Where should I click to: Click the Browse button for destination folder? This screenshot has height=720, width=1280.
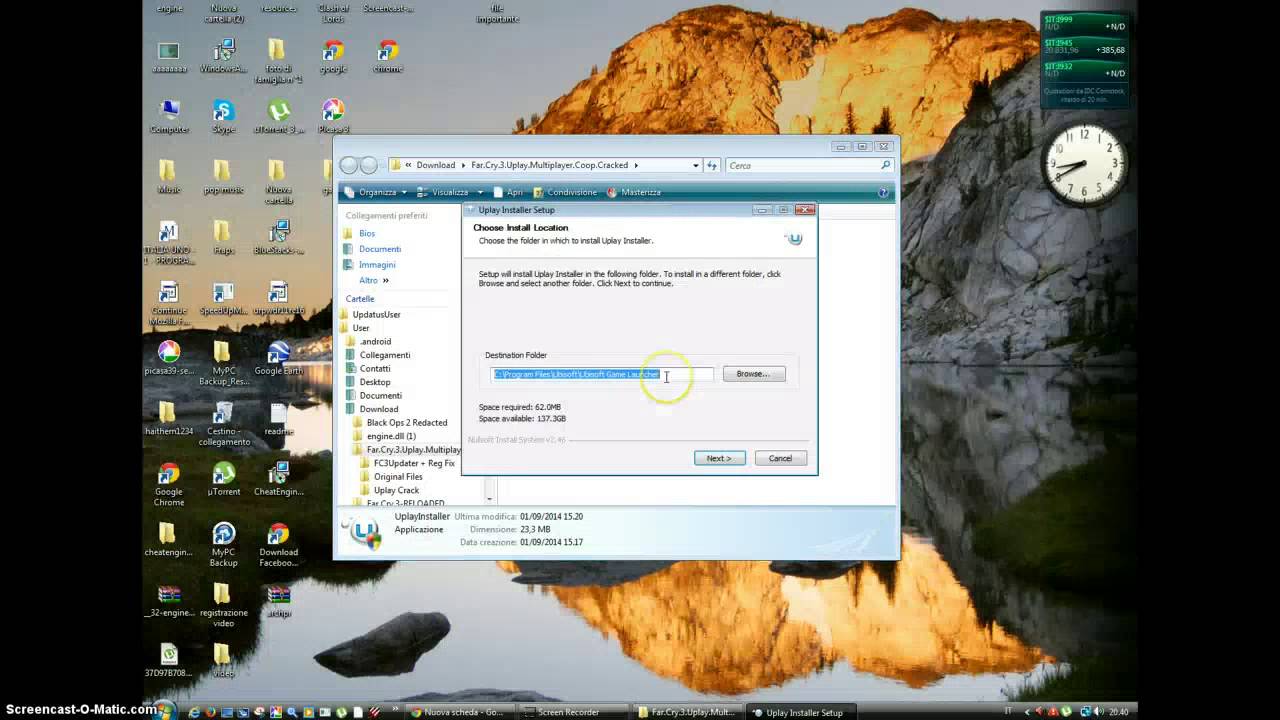[754, 374]
